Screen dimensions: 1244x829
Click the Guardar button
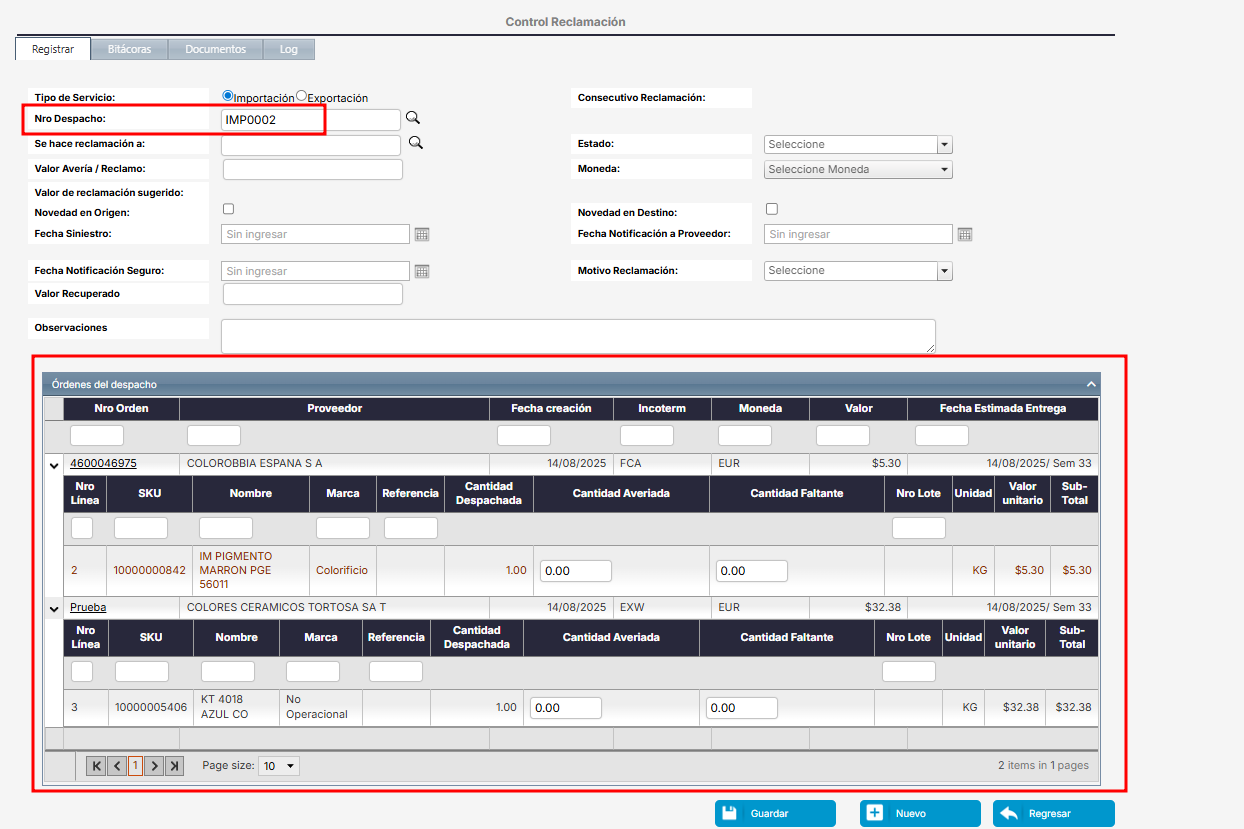pos(775,813)
